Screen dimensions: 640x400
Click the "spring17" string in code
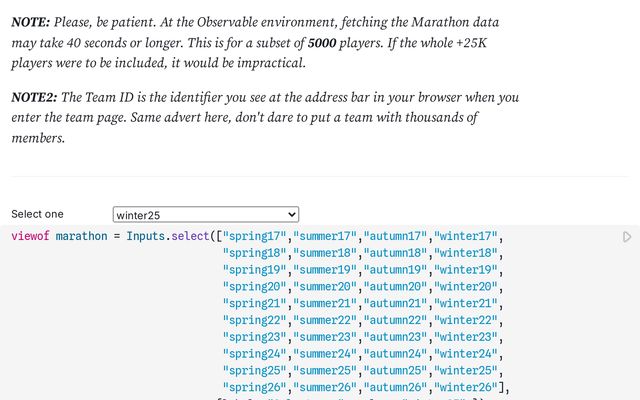(255, 236)
